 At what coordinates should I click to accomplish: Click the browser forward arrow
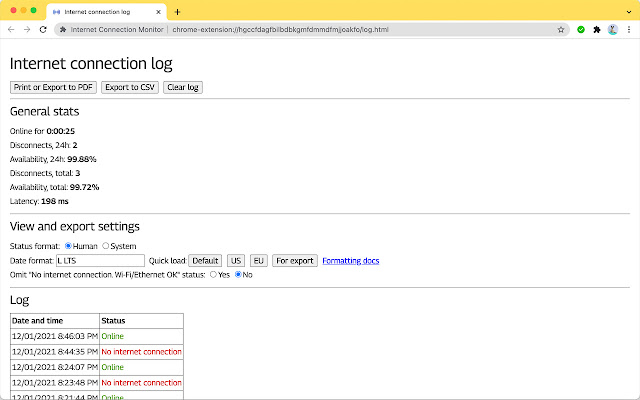point(27,30)
